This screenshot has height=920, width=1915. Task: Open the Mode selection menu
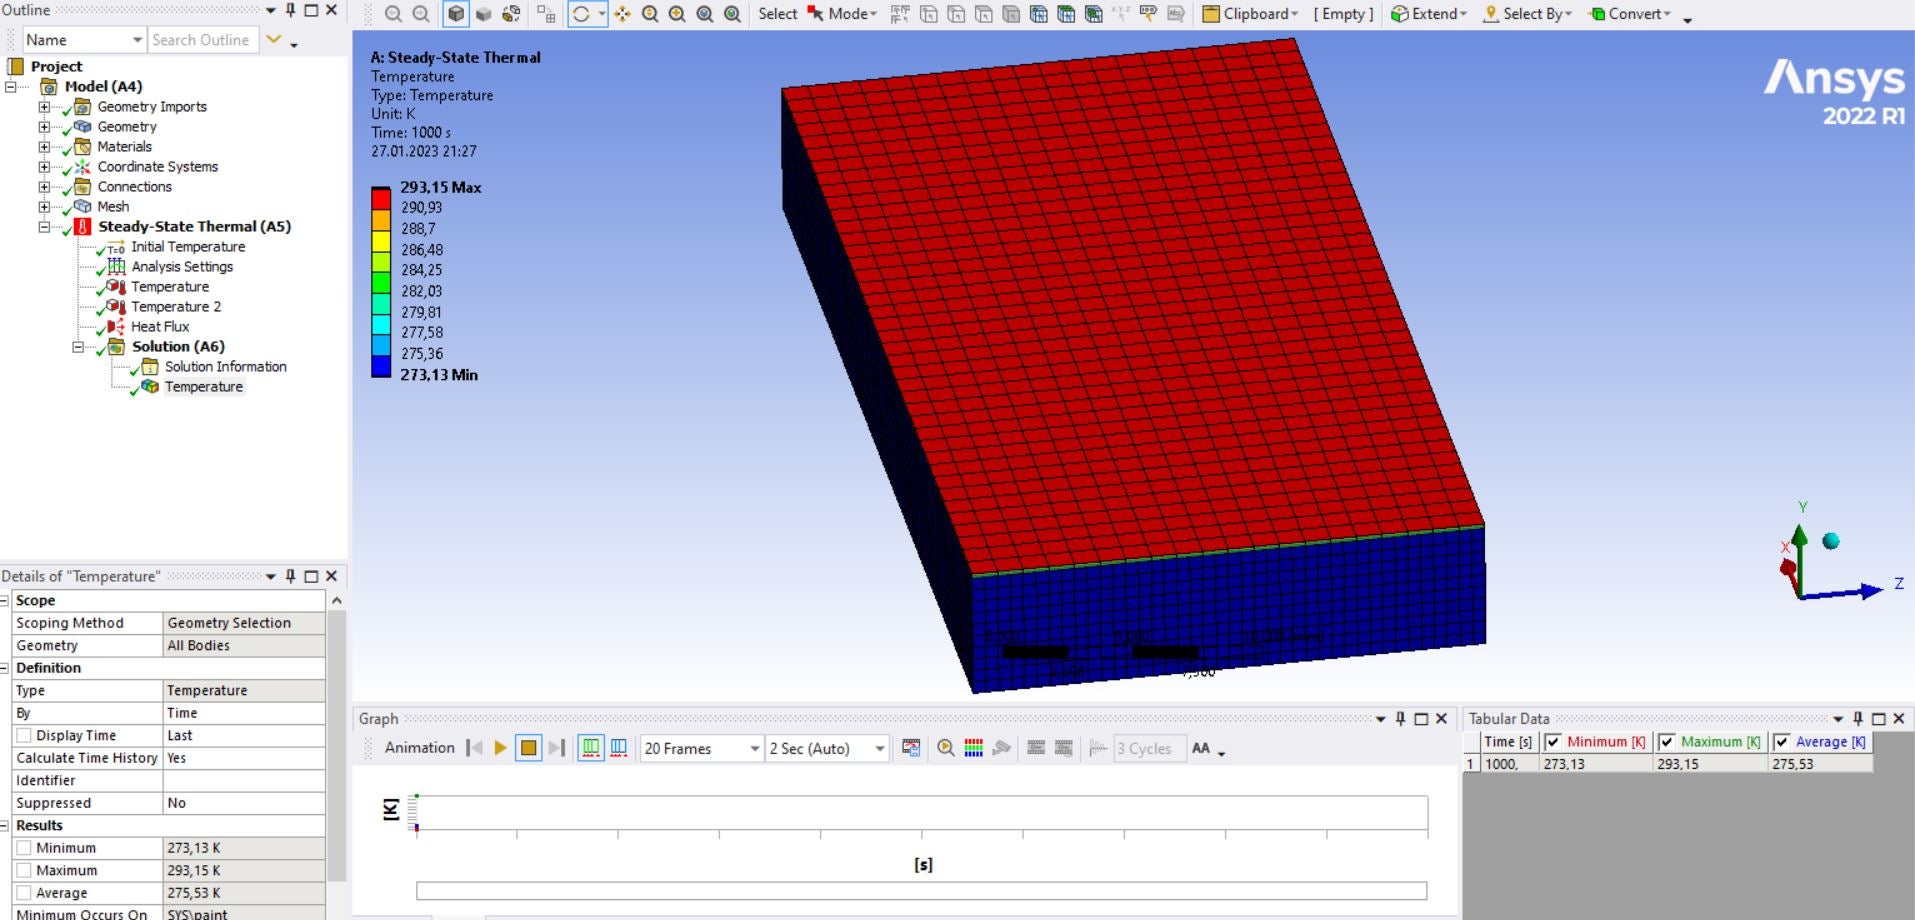[842, 14]
